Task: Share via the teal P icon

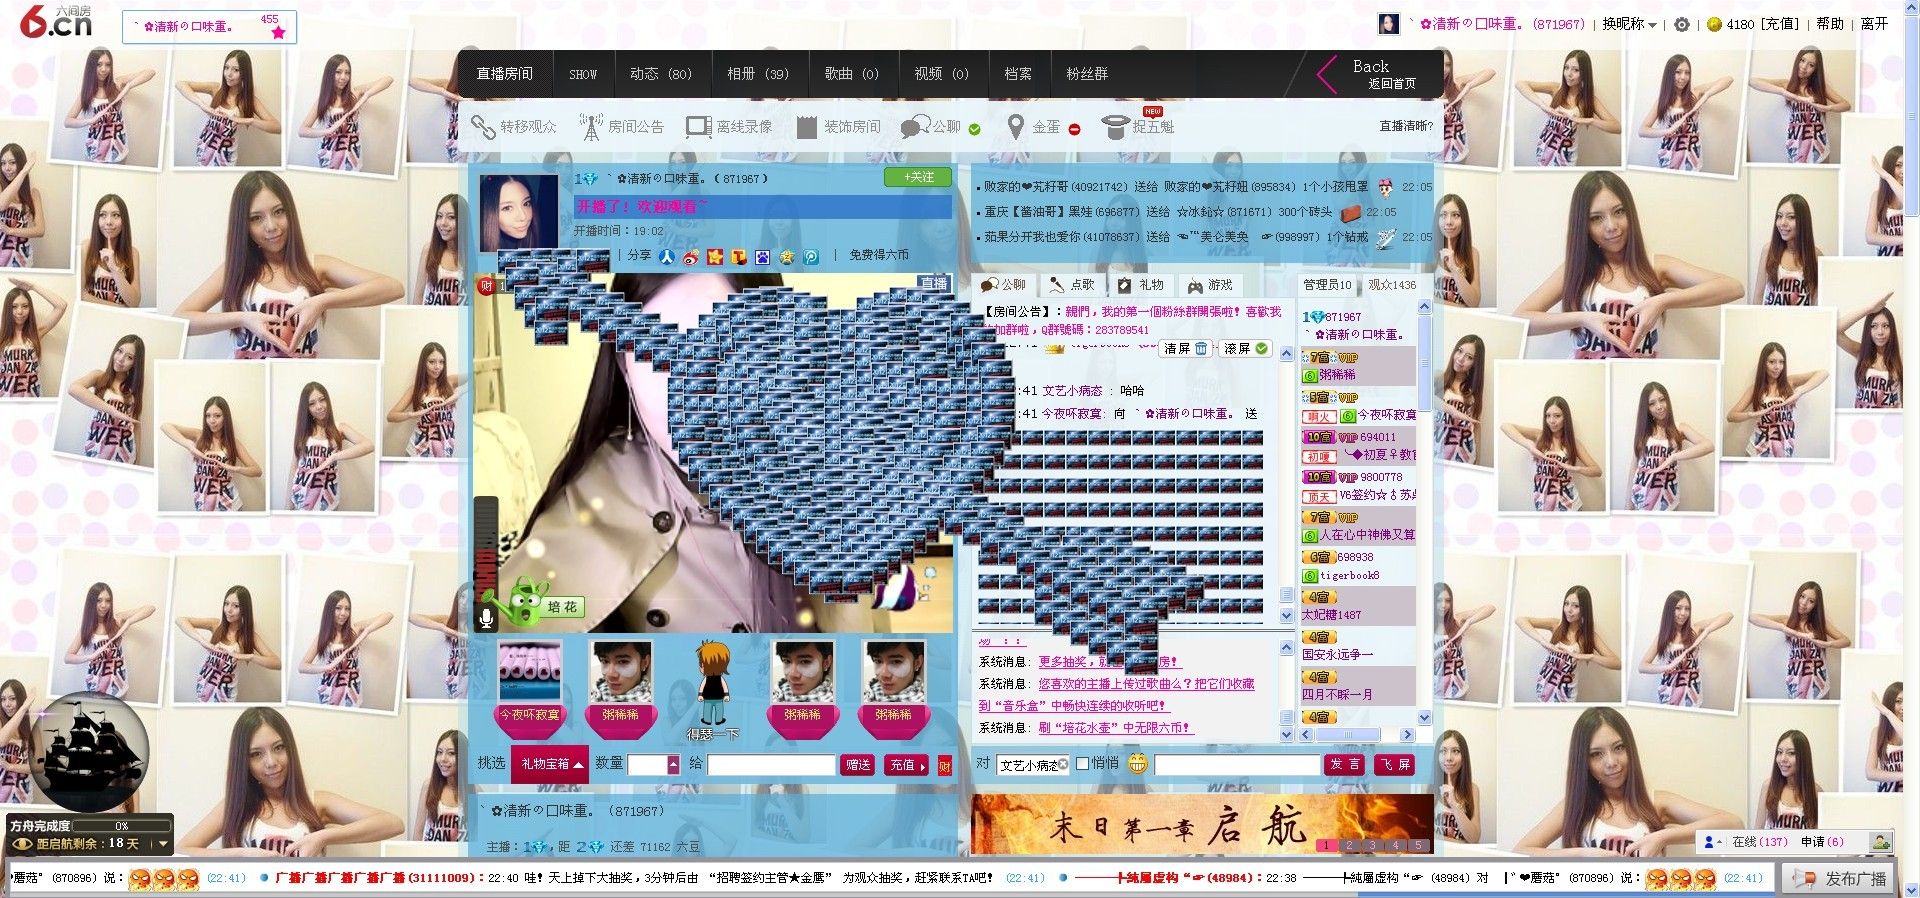Action: coord(811,257)
